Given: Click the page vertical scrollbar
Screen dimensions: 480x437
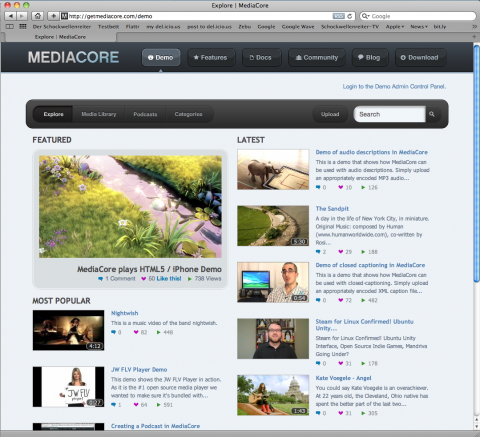Looking at the screenshot, I should click(476, 233).
